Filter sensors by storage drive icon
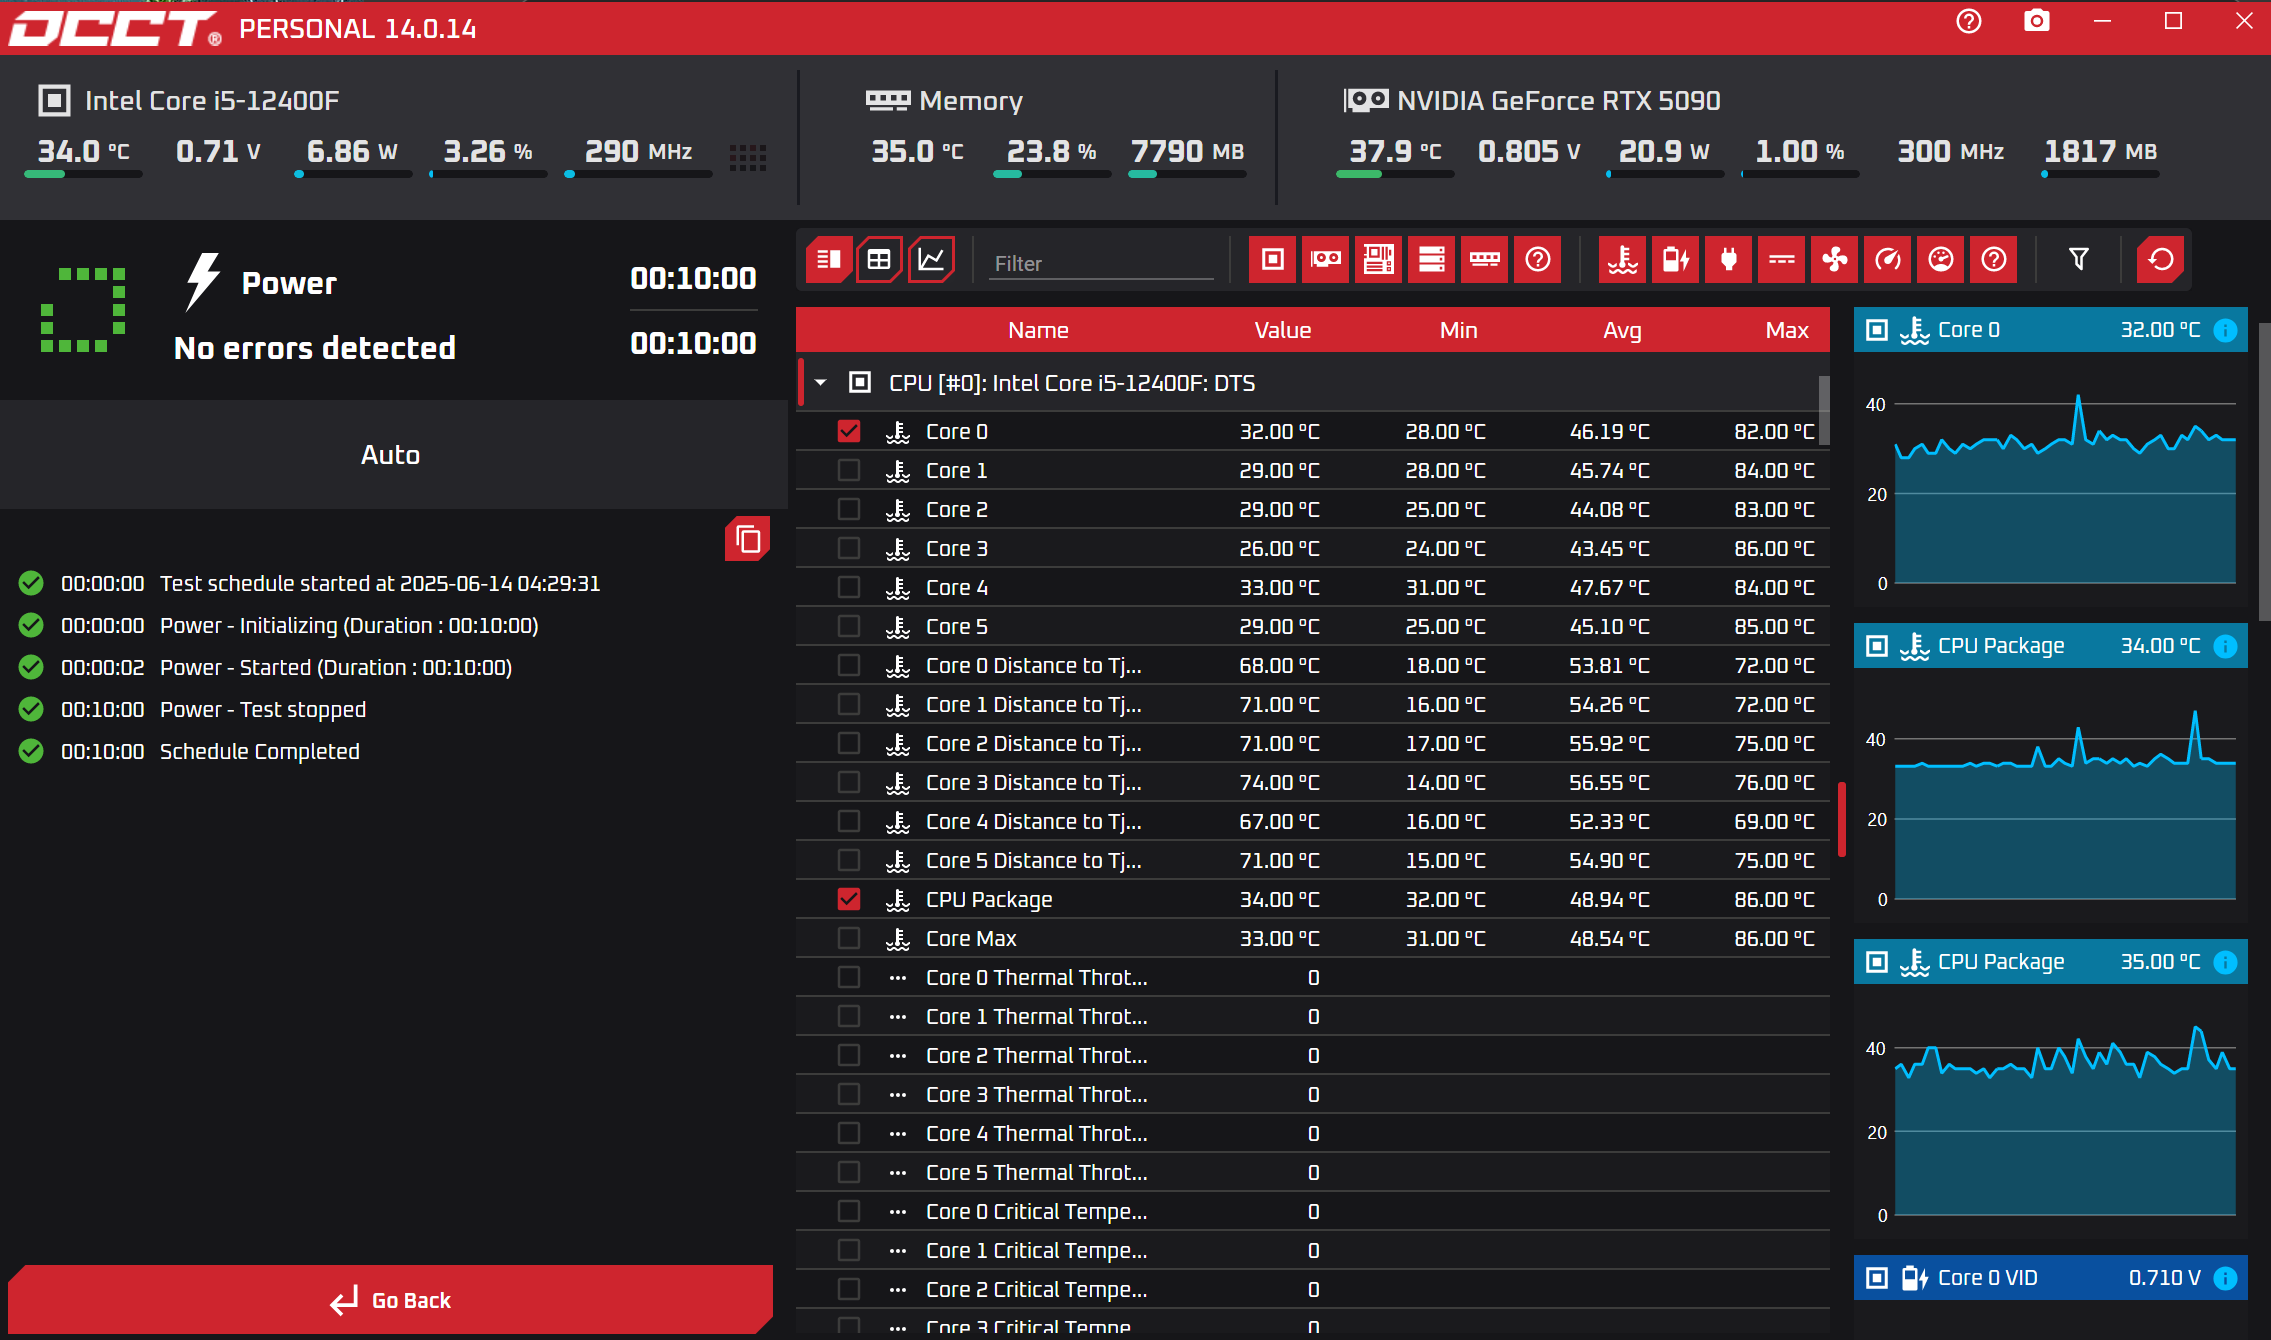 click(x=1431, y=260)
